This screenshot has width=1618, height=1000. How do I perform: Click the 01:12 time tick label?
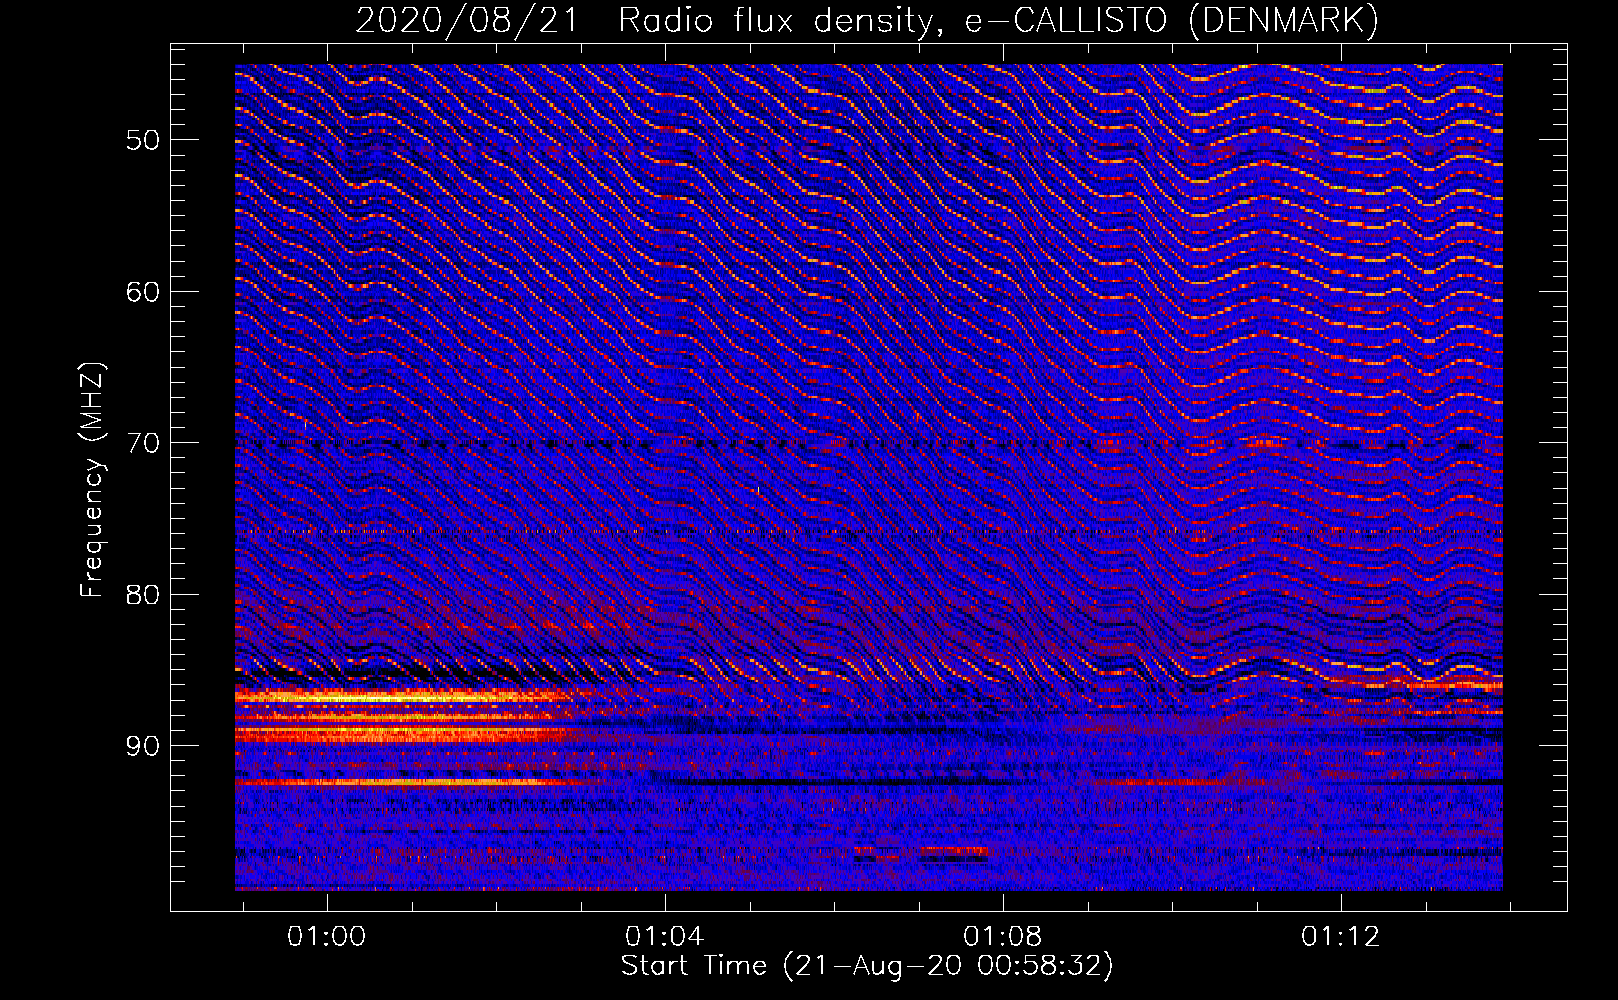point(1340,937)
